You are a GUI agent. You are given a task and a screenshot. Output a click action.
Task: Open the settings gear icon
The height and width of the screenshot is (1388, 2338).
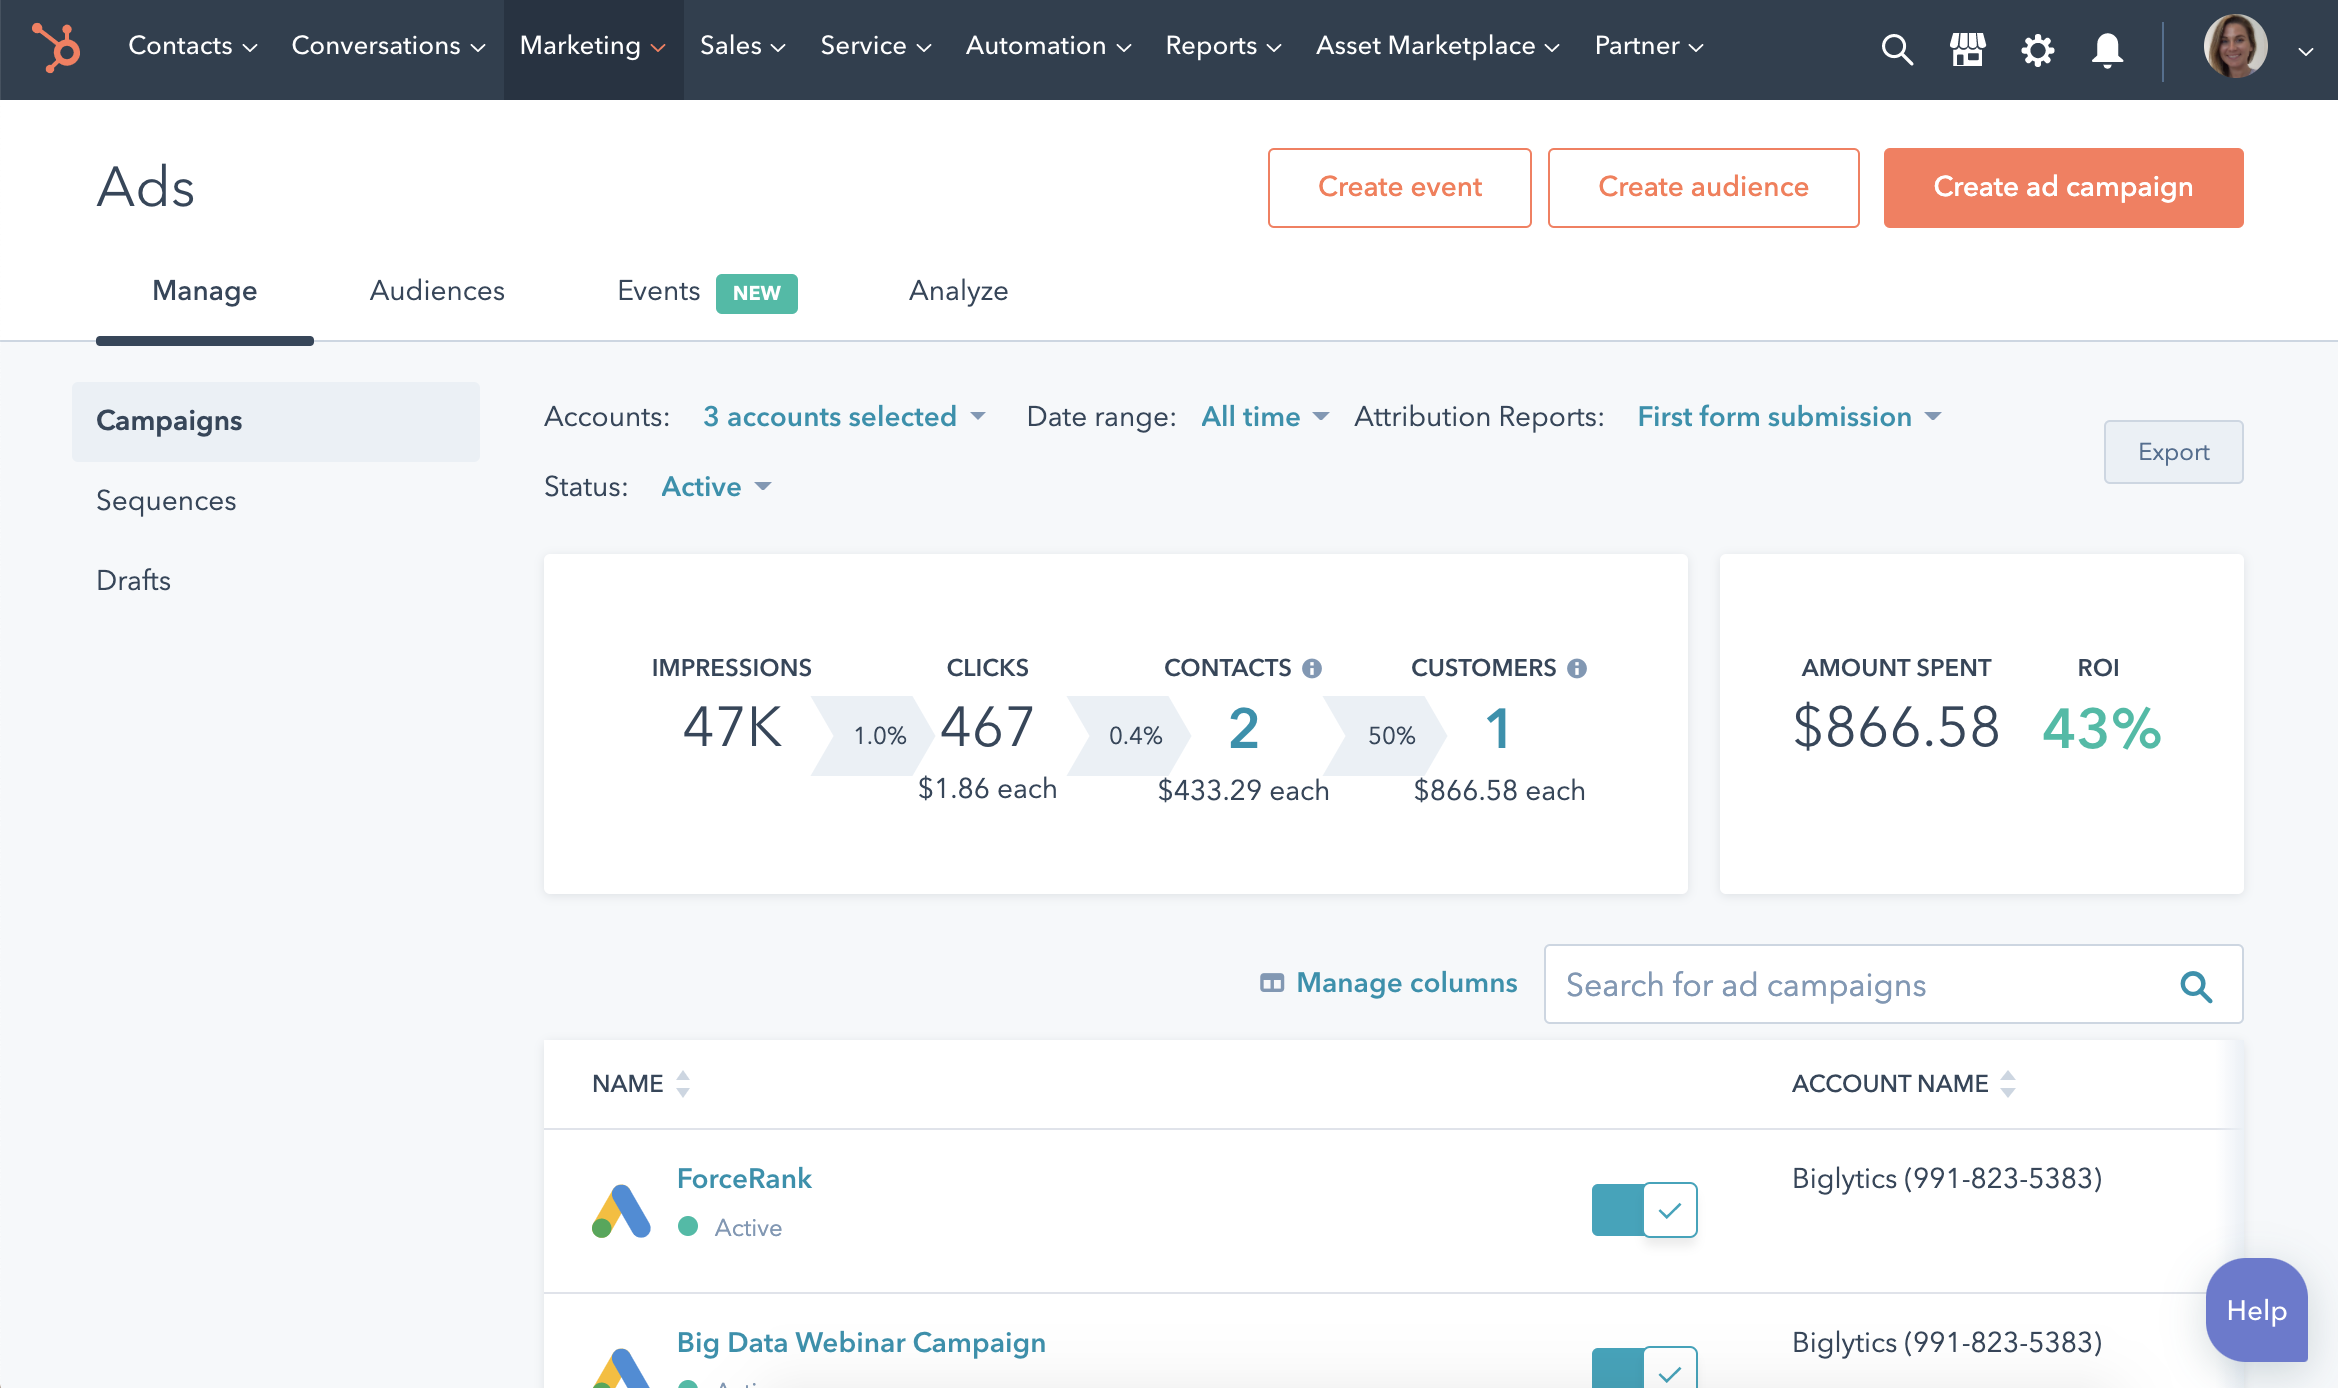click(x=2036, y=46)
